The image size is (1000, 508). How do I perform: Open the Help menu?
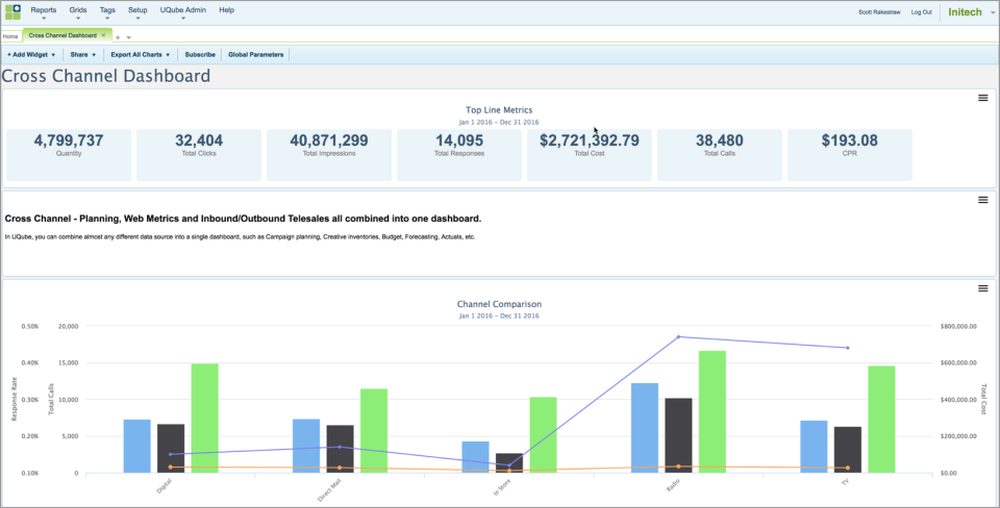226,10
